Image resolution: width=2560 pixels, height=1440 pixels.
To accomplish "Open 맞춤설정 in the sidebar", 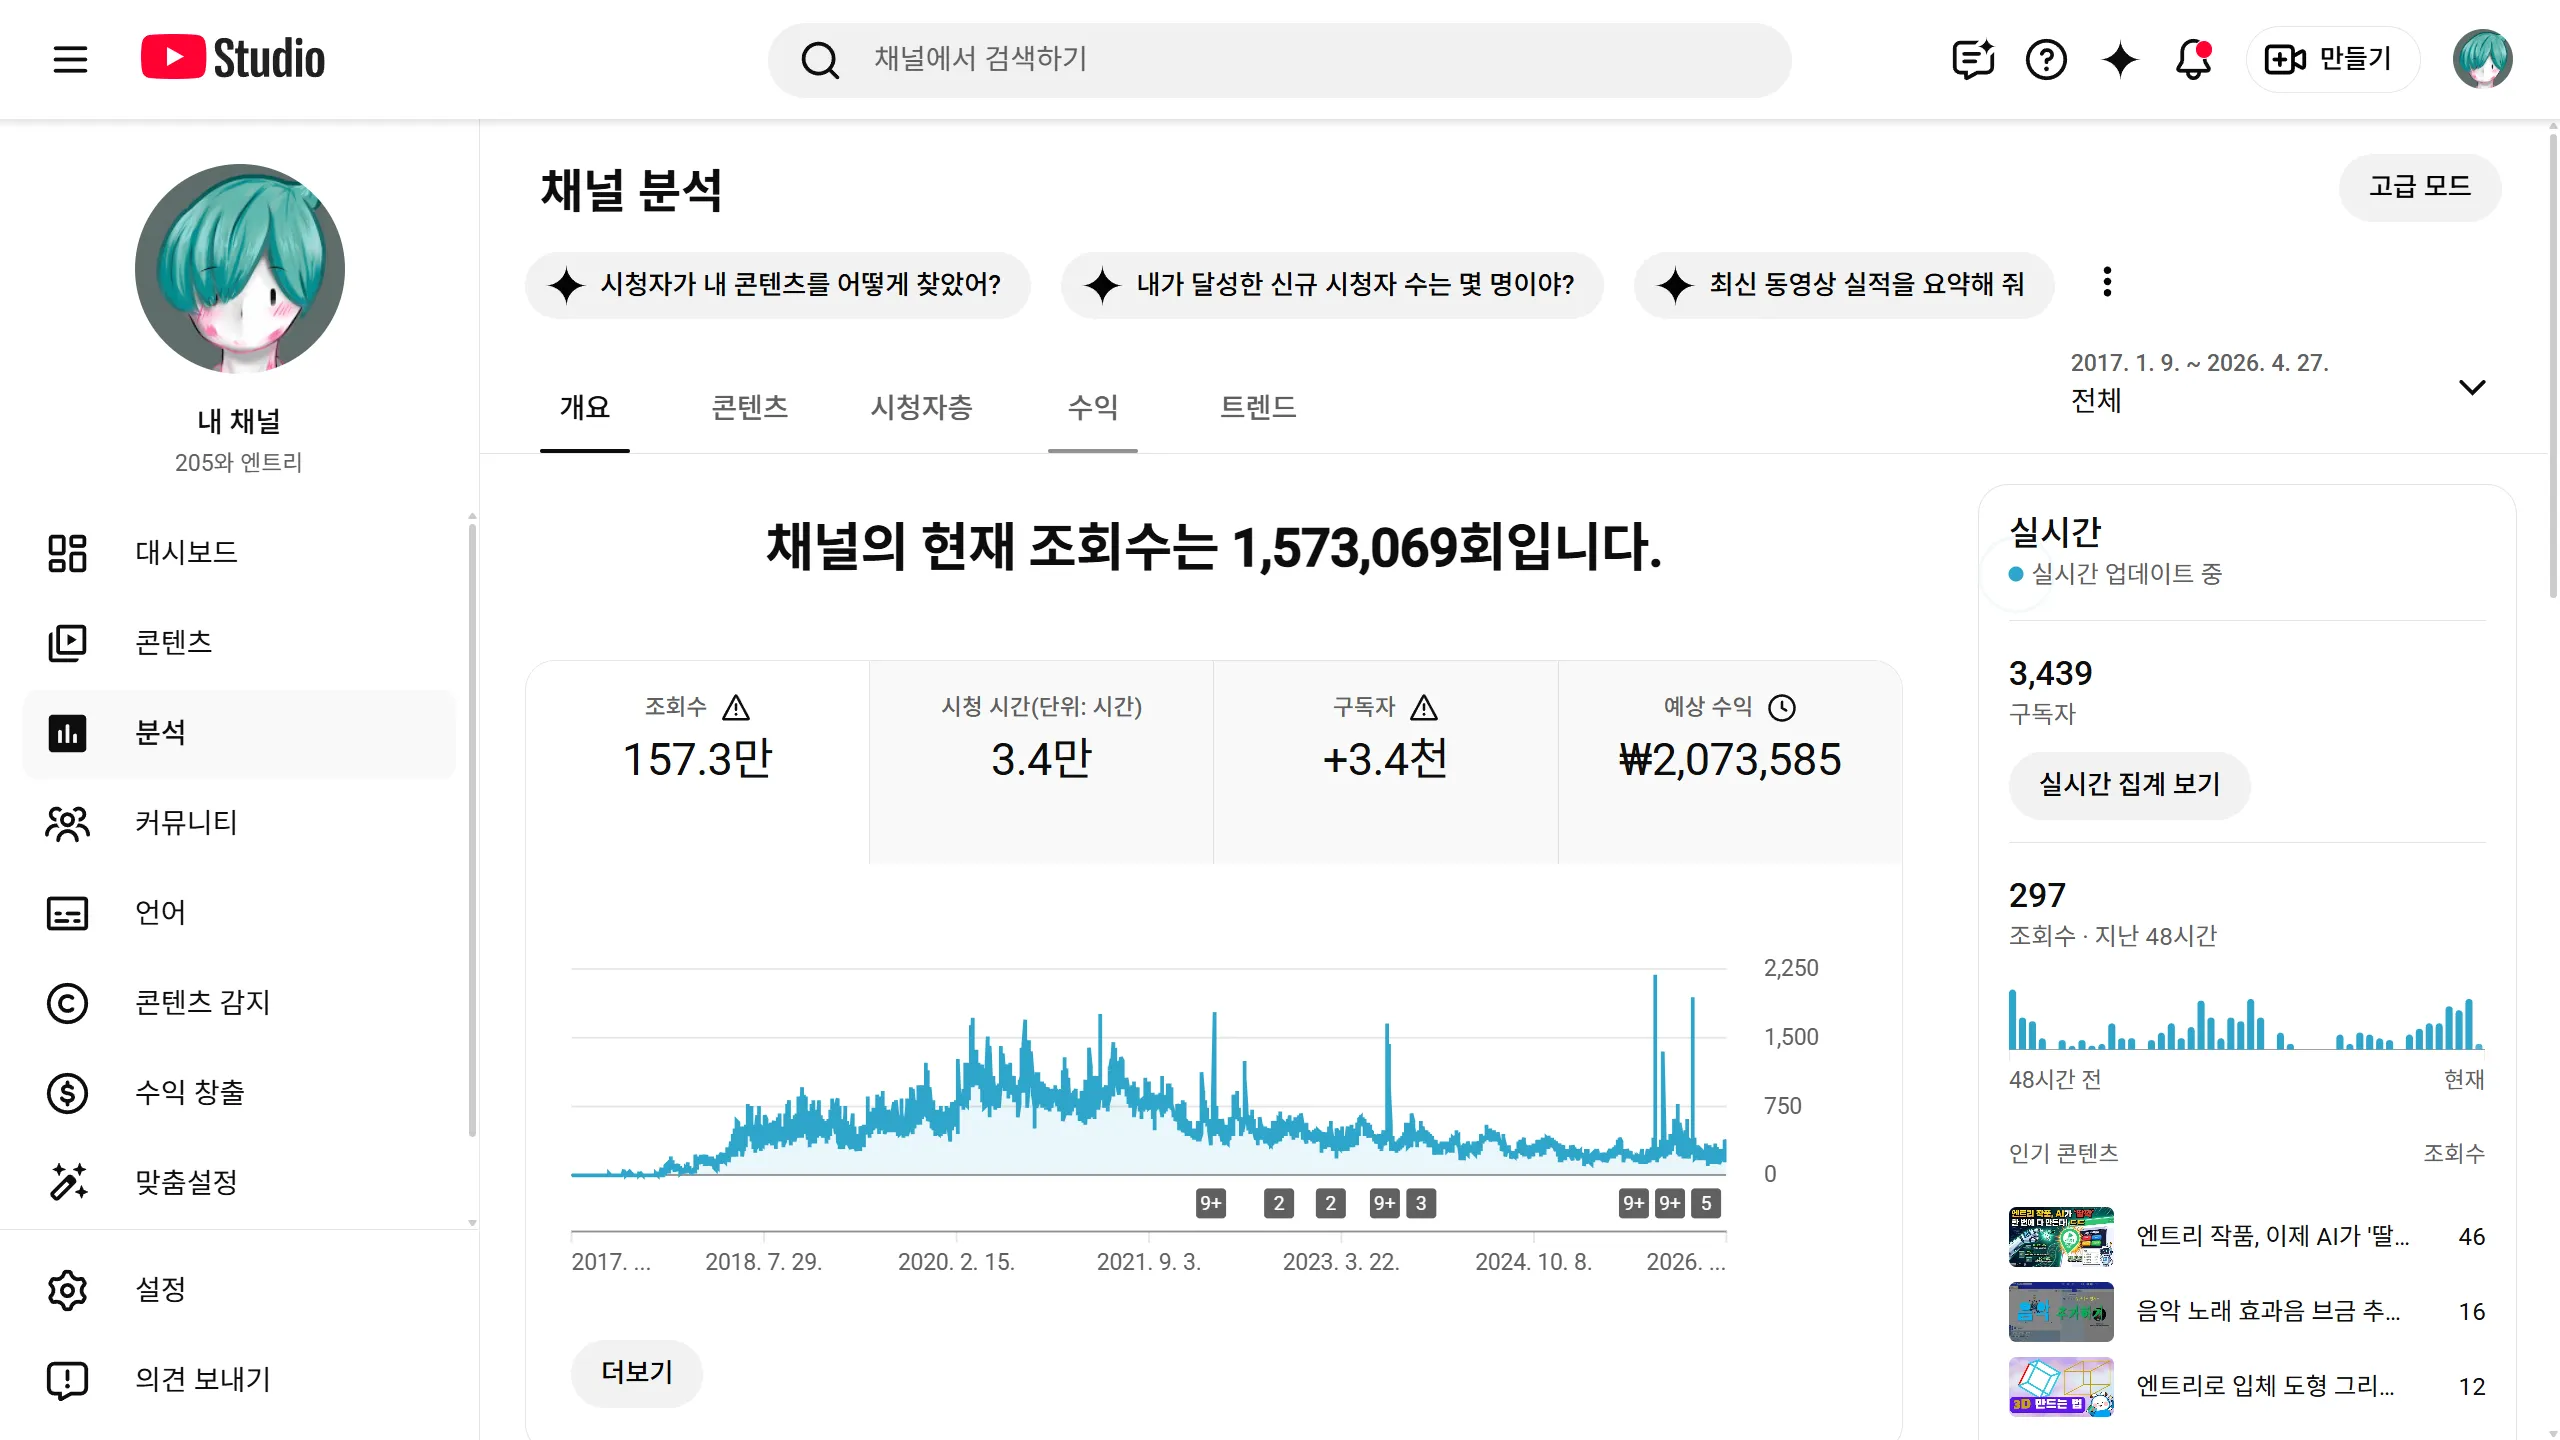I will (x=238, y=1183).
